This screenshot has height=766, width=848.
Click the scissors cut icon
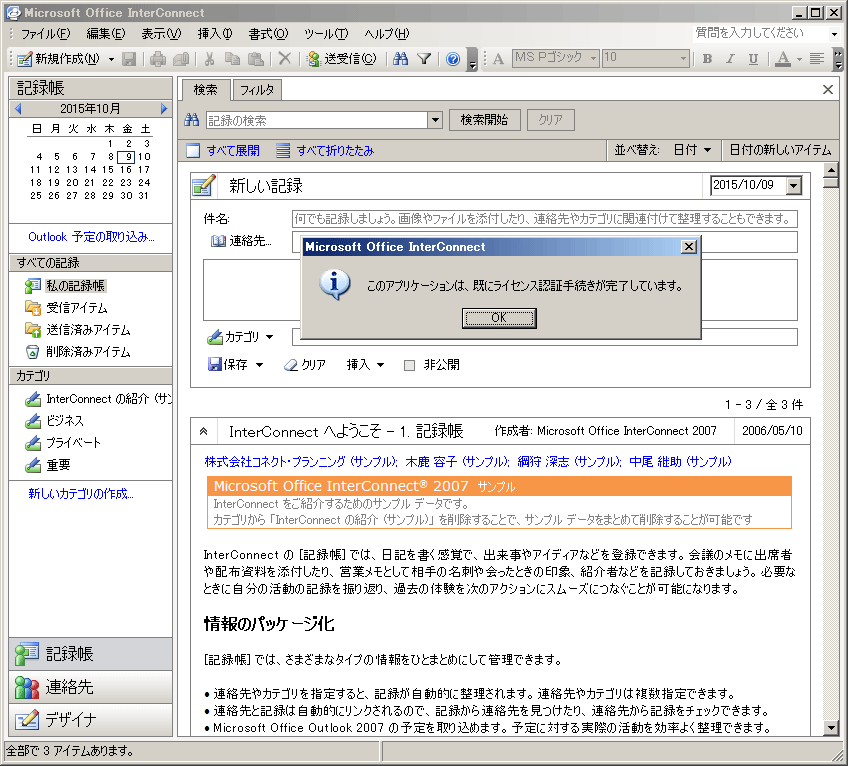pos(209,58)
